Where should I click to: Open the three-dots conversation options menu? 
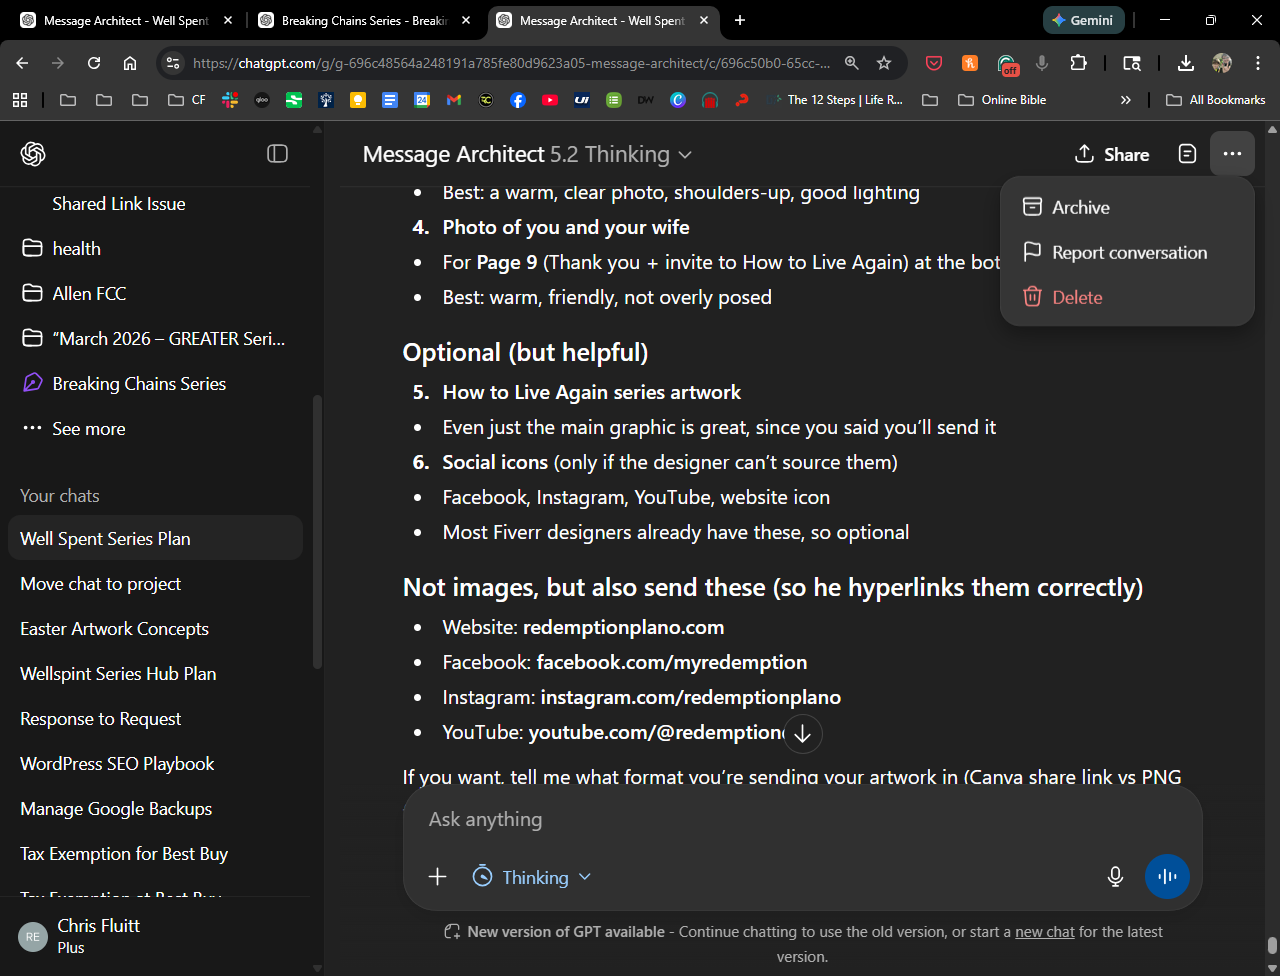click(1232, 154)
